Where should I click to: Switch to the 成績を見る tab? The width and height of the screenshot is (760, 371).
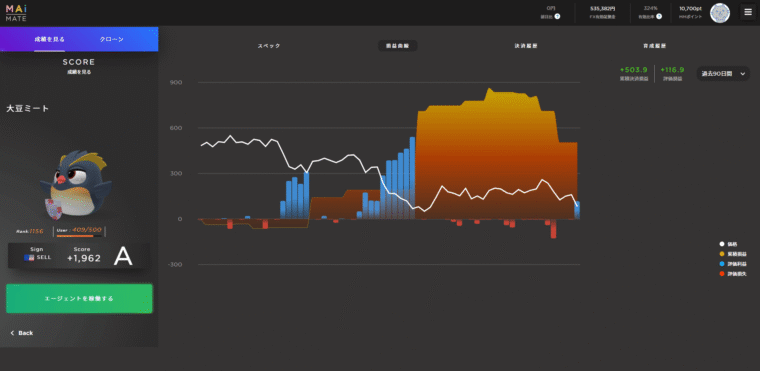coord(49,39)
